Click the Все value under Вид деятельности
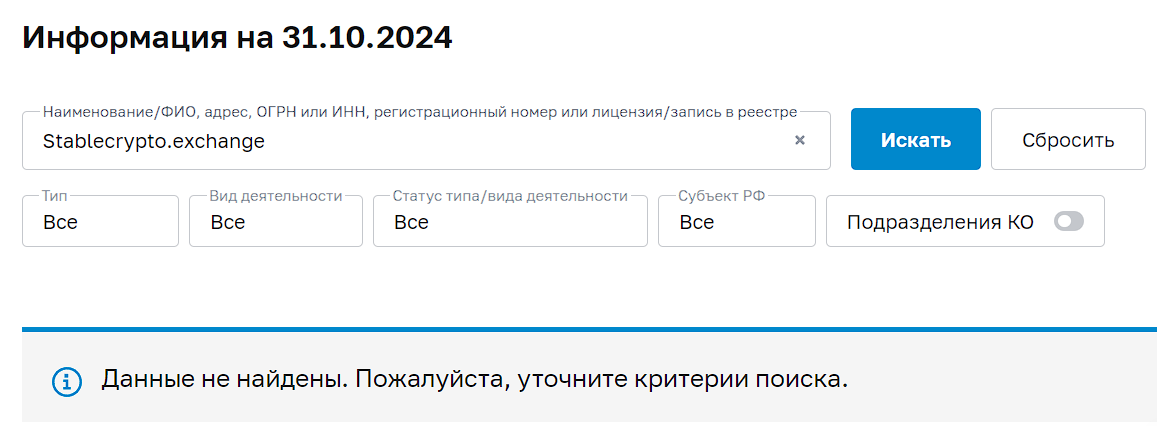Image resolution: width=1157 pixels, height=426 pixels. [x=227, y=221]
